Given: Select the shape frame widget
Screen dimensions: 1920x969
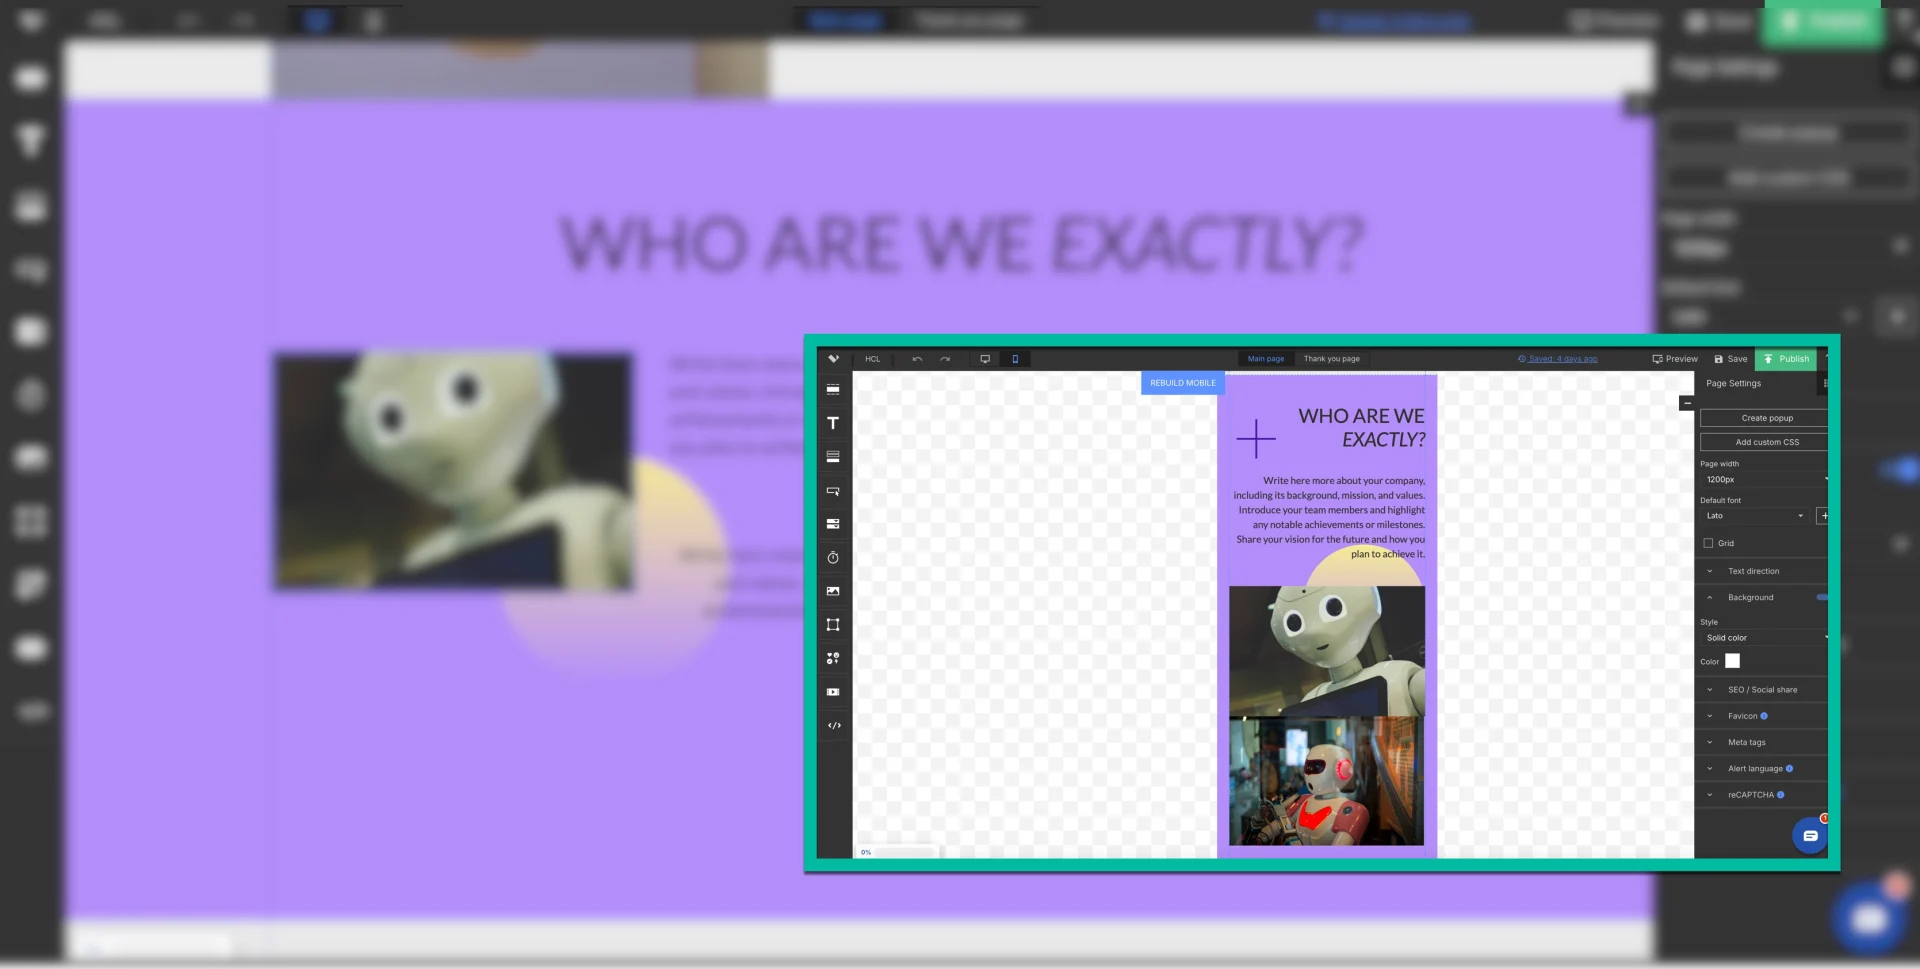Looking at the screenshot, I should coord(833,624).
